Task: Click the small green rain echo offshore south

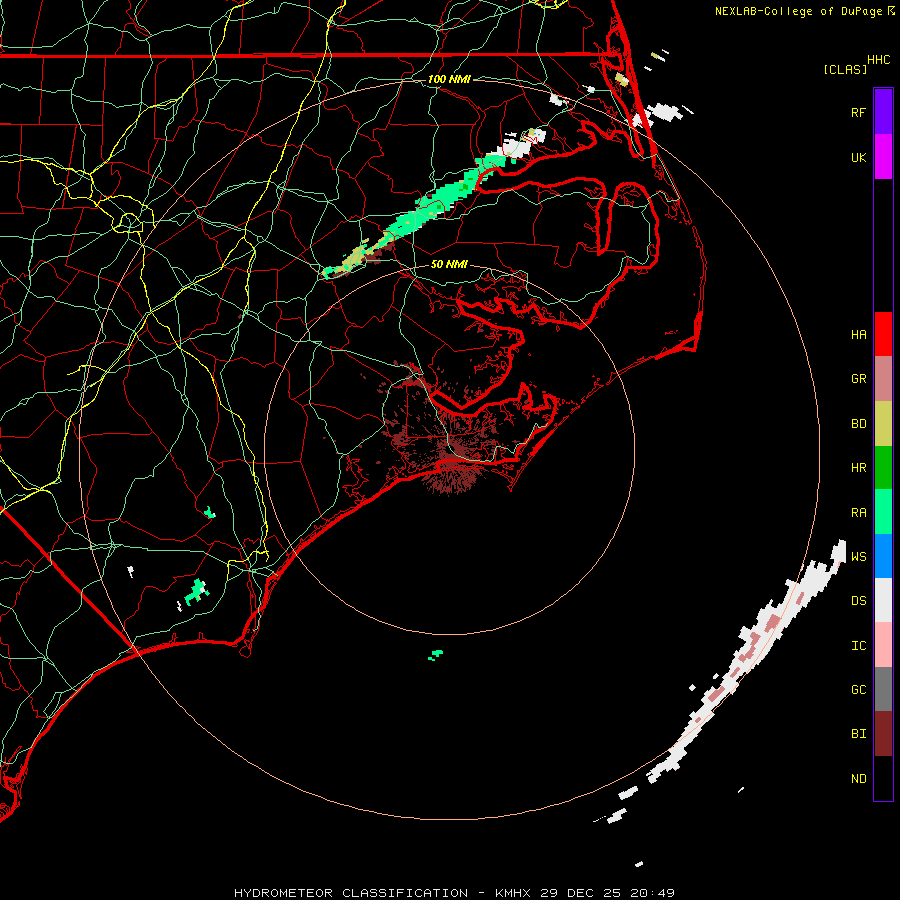Action: pos(436,655)
